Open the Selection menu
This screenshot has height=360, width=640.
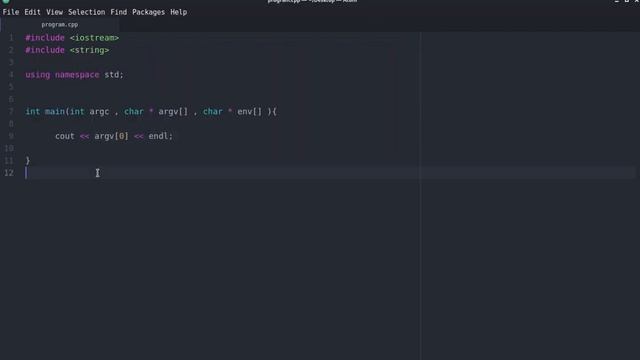[87, 12]
